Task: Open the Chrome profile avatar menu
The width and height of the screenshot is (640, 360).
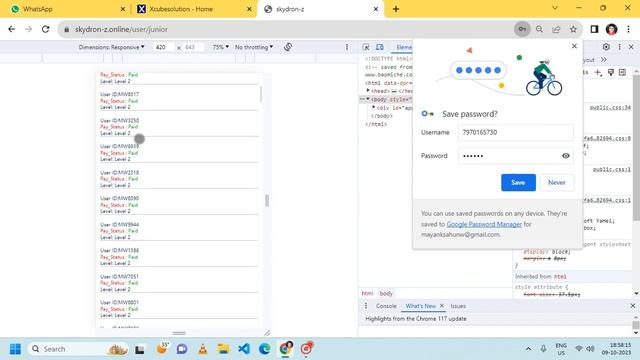Action: pos(611,29)
